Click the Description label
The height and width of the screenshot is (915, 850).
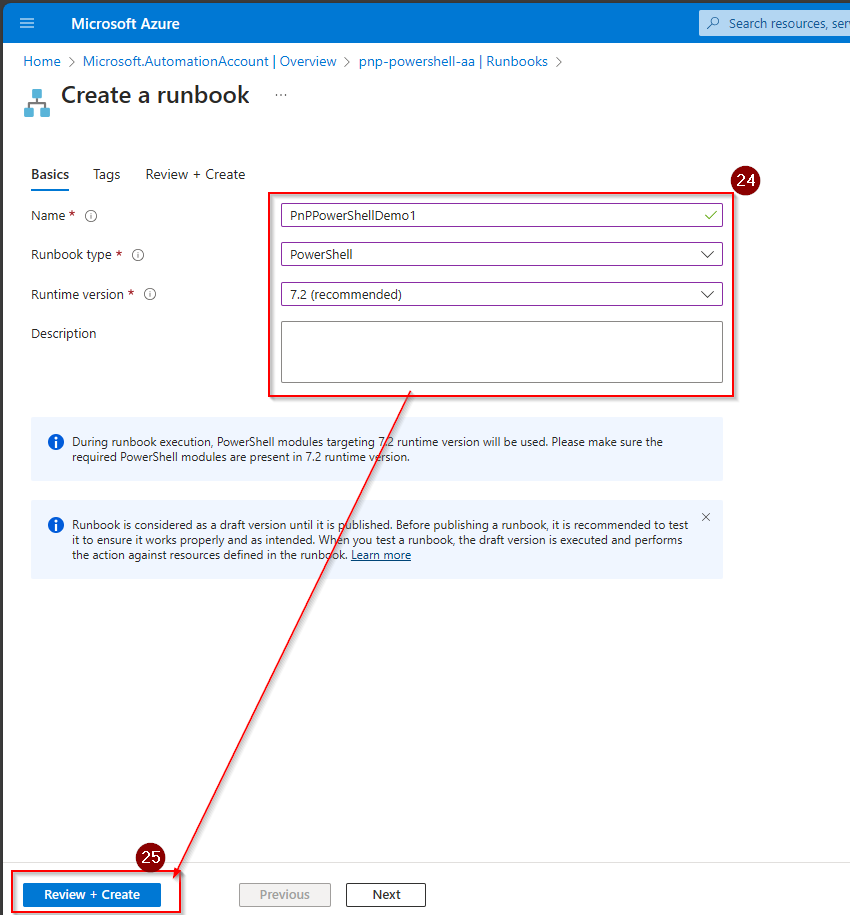(x=64, y=334)
